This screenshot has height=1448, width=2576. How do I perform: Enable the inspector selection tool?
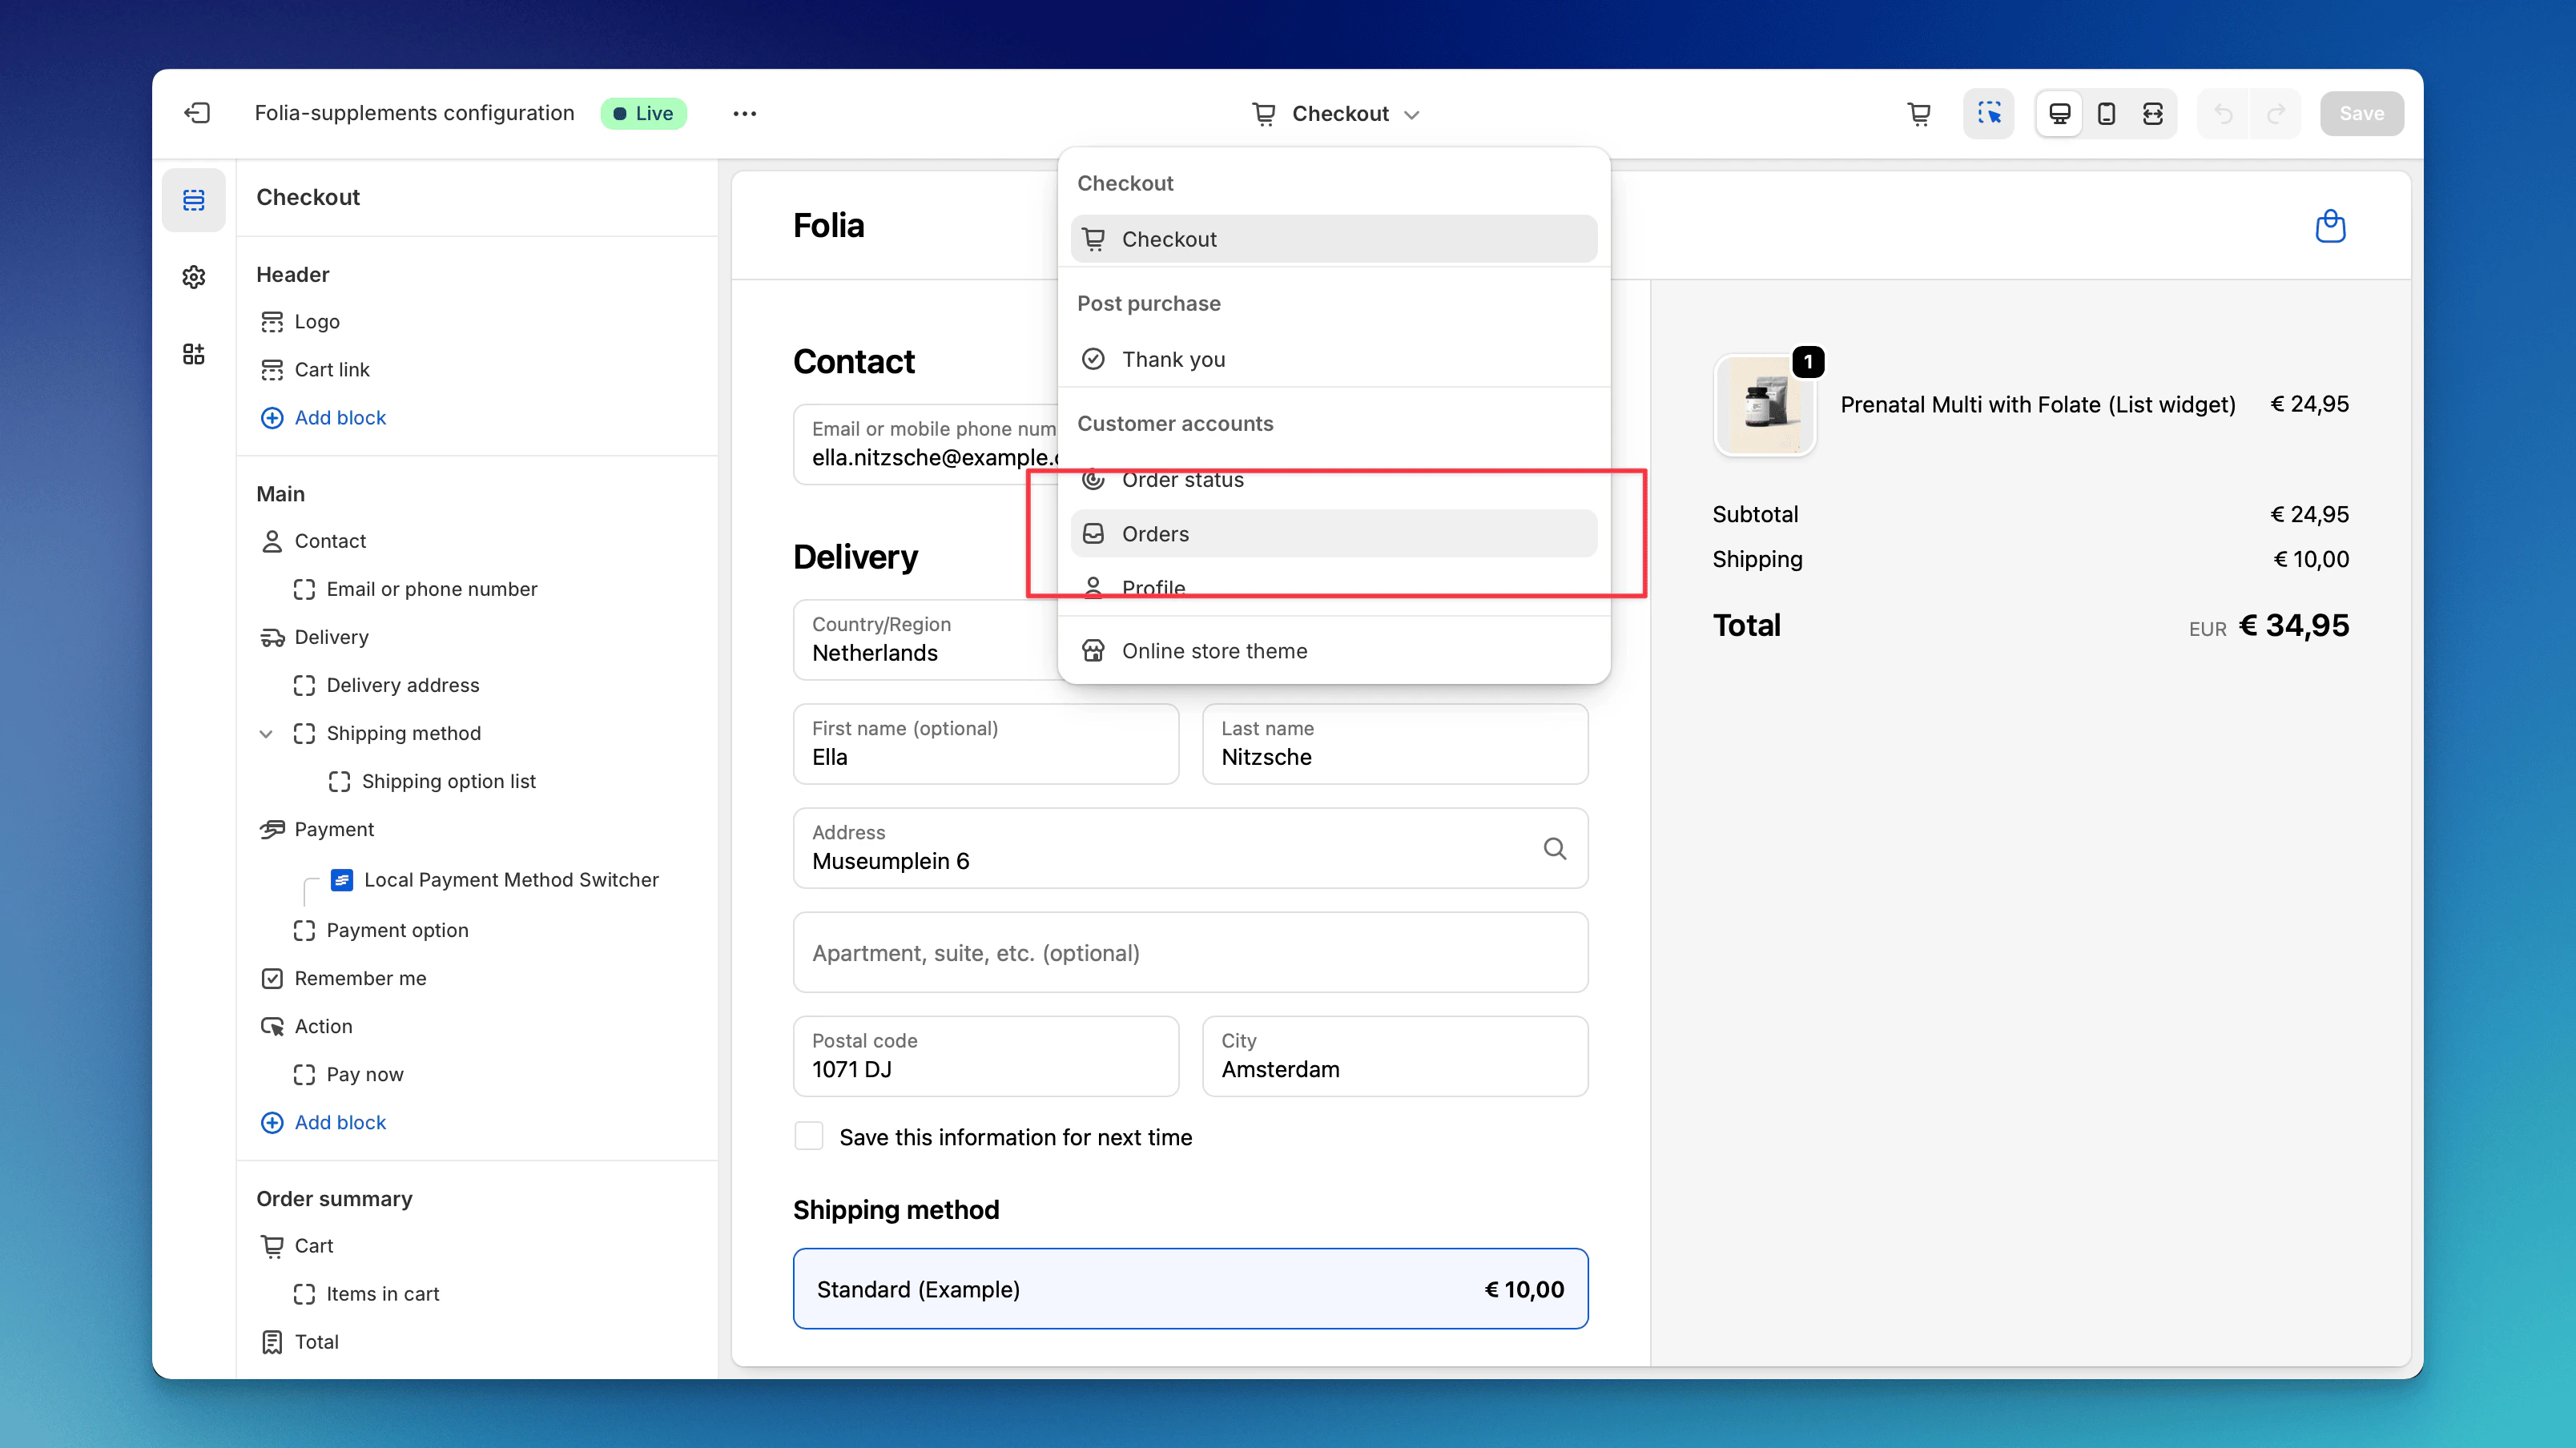point(1989,113)
